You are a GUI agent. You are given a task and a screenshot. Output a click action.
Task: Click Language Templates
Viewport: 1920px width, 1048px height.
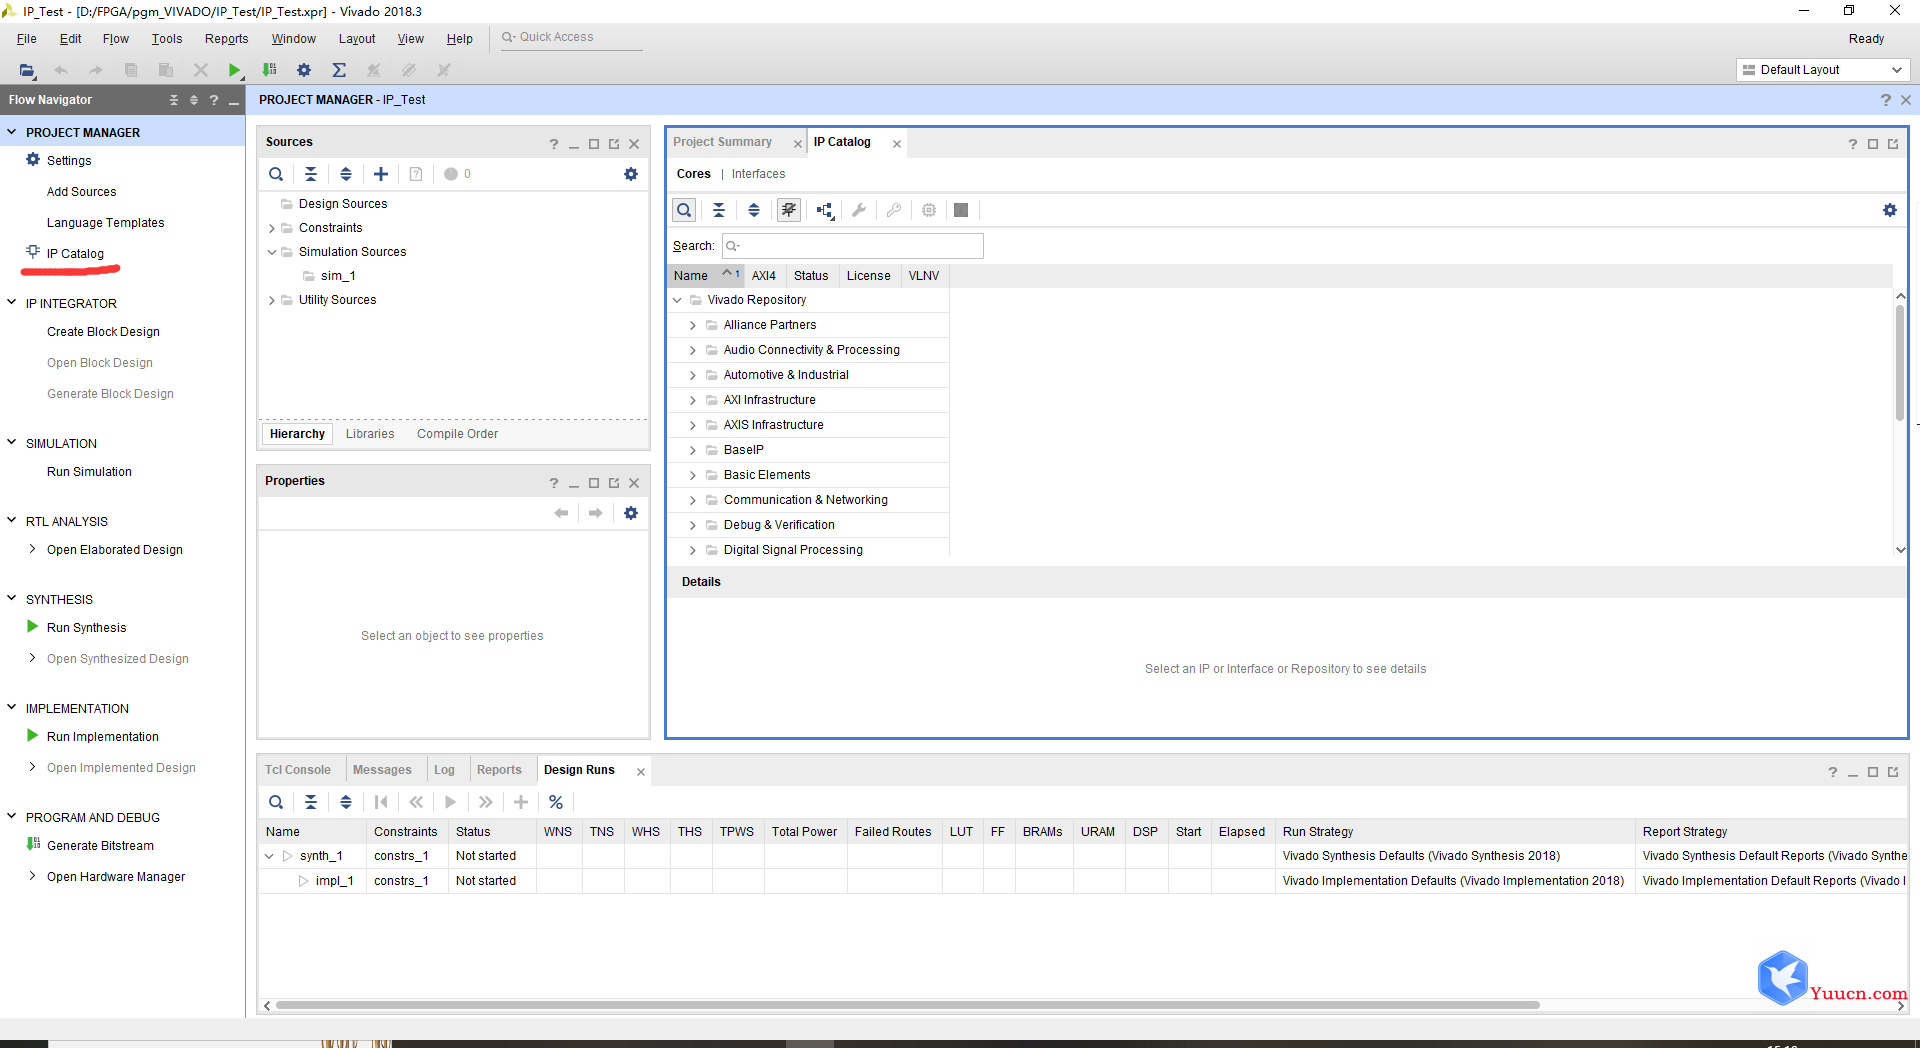click(x=106, y=223)
